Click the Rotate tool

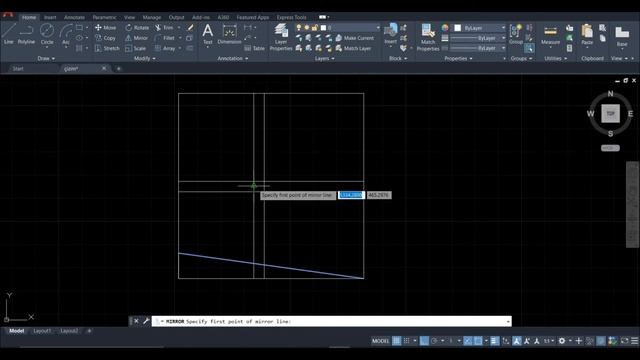(x=137, y=28)
